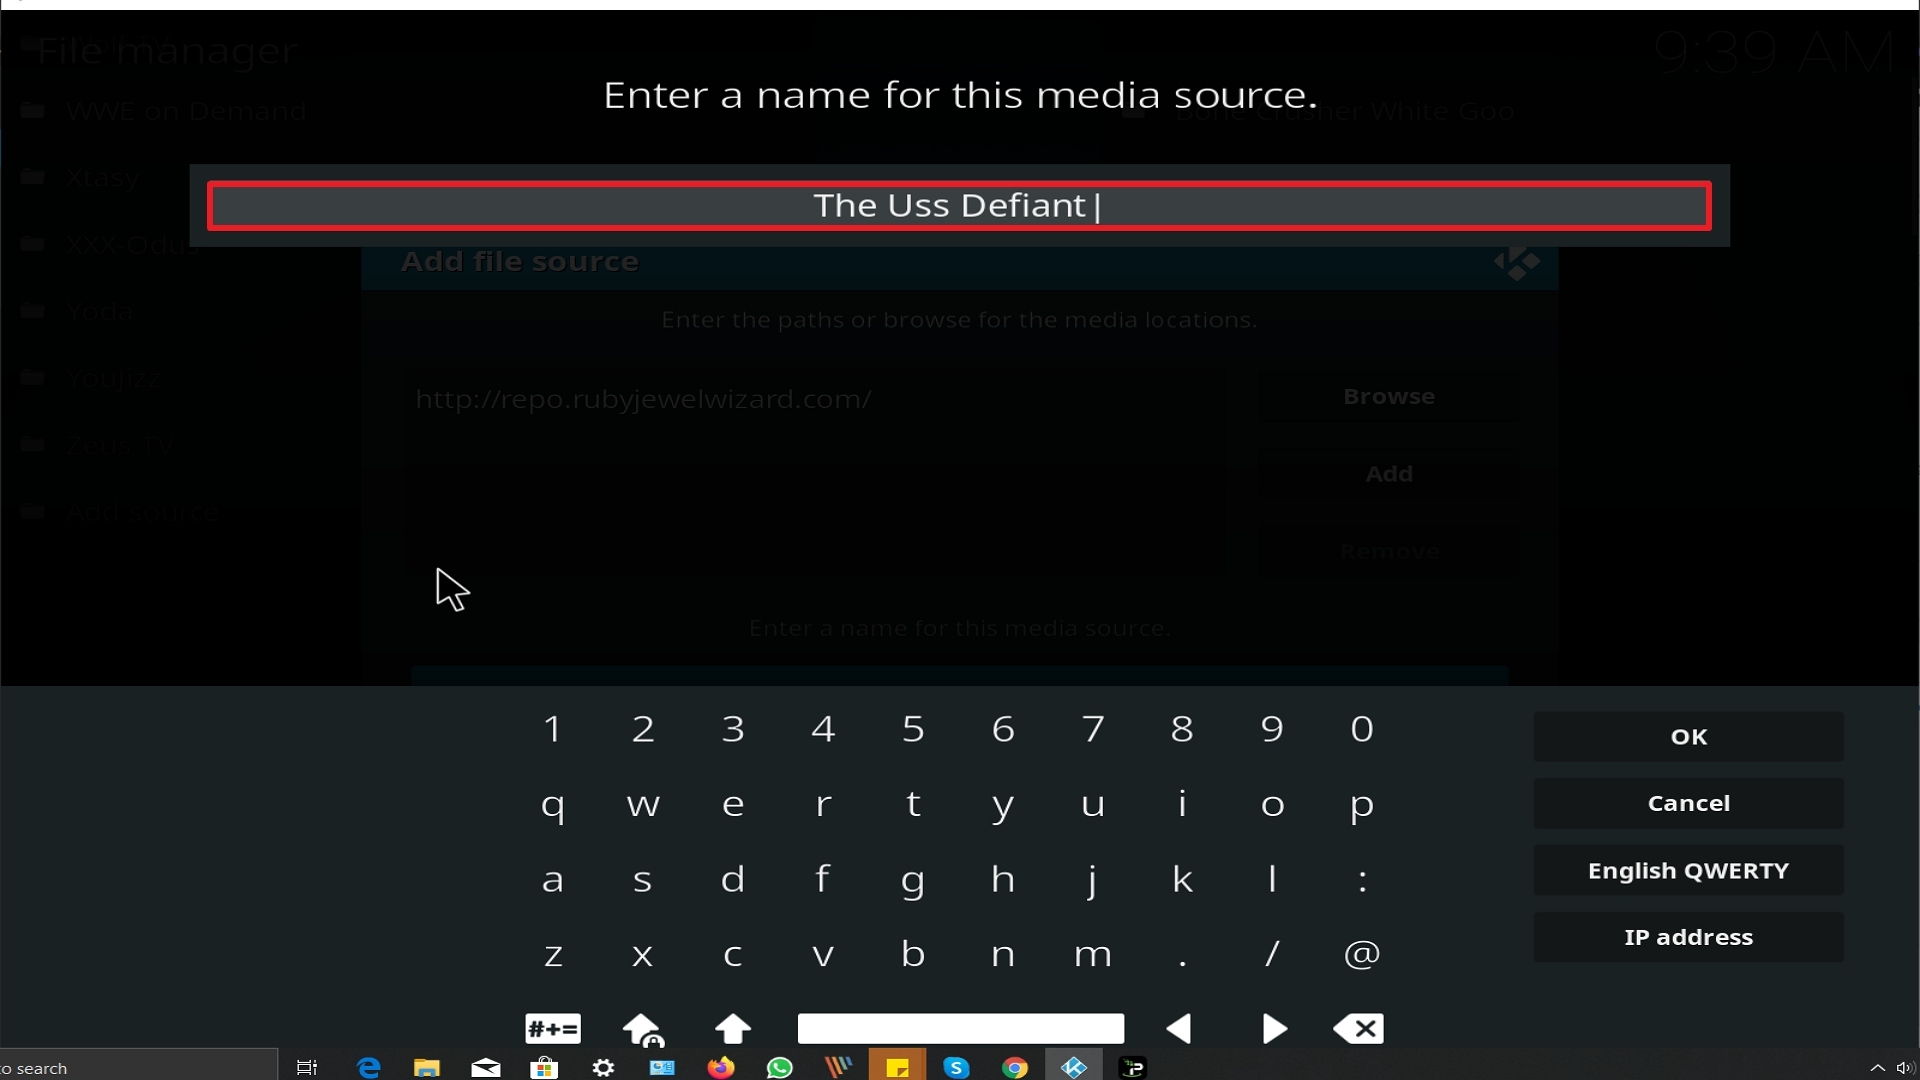Tap the number 0 key
The image size is (1920, 1080).
(x=1362, y=729)
